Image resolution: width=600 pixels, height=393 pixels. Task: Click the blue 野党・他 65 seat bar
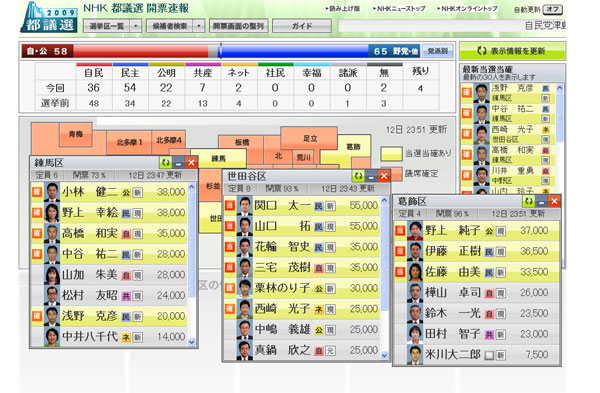320,51
